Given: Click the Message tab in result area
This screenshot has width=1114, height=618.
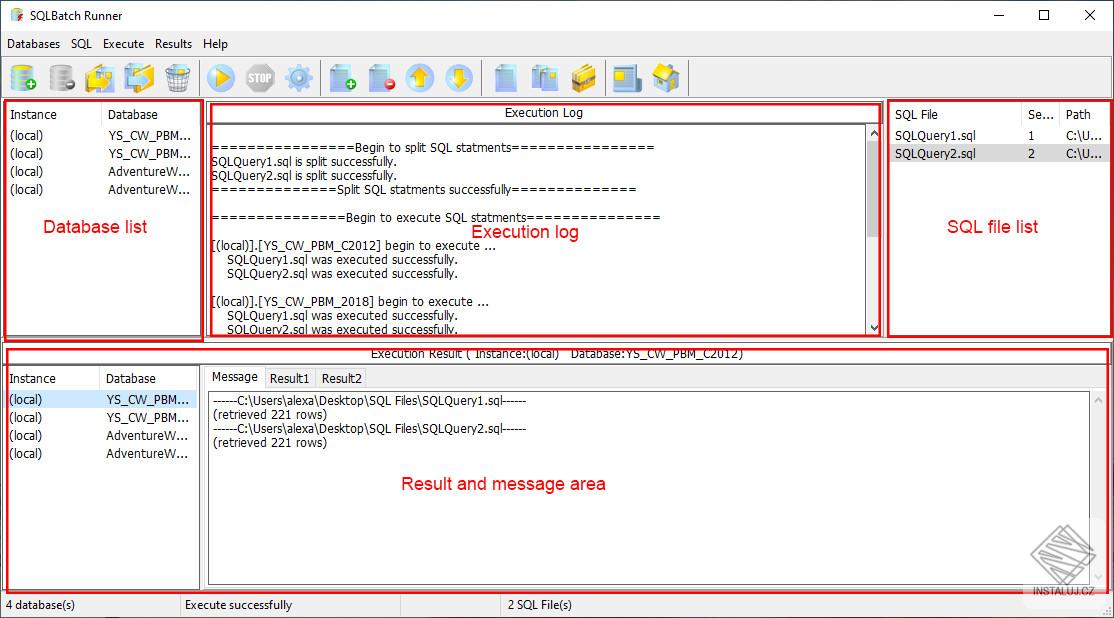Looking at the screenshot, I should 234,378.
